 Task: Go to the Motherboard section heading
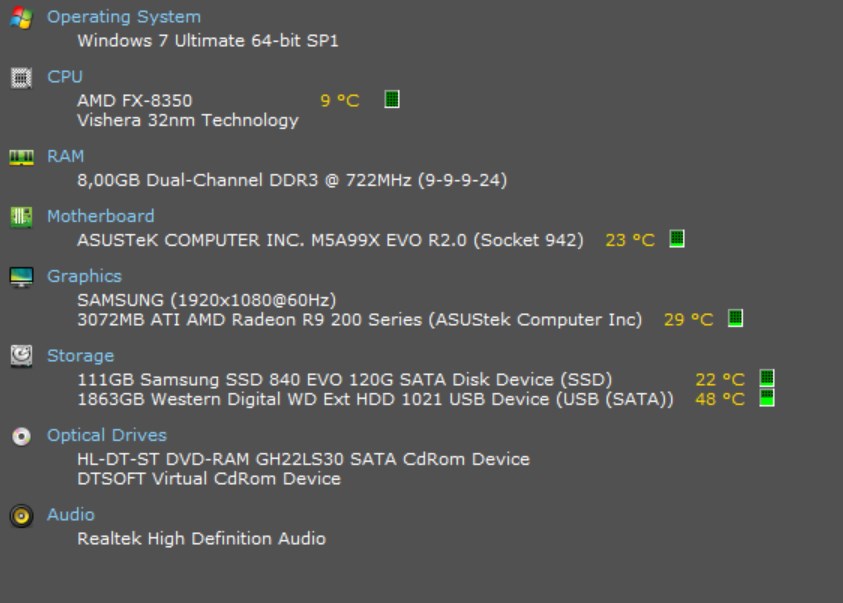(101, 216)
